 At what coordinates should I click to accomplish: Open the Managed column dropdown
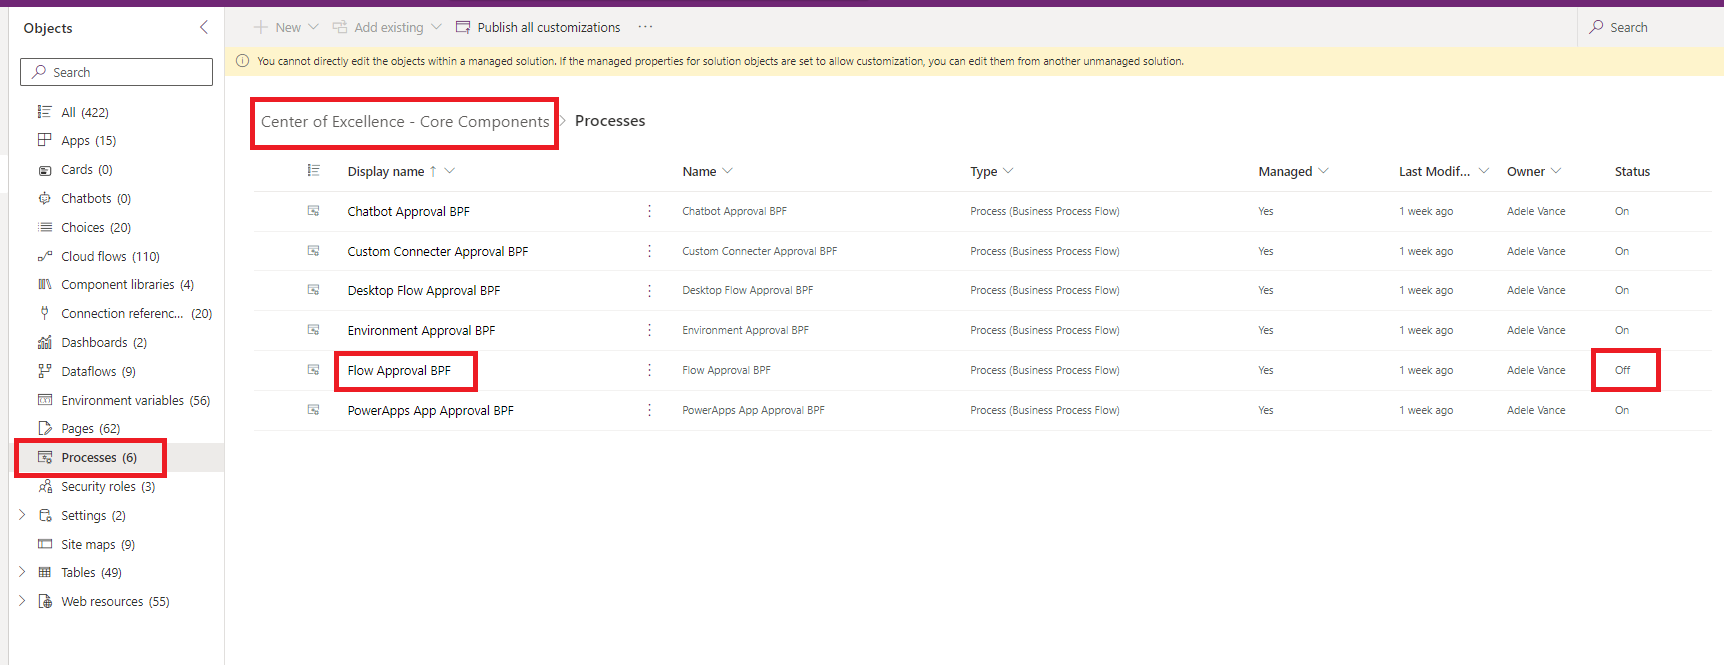(x=1324, y=171)
